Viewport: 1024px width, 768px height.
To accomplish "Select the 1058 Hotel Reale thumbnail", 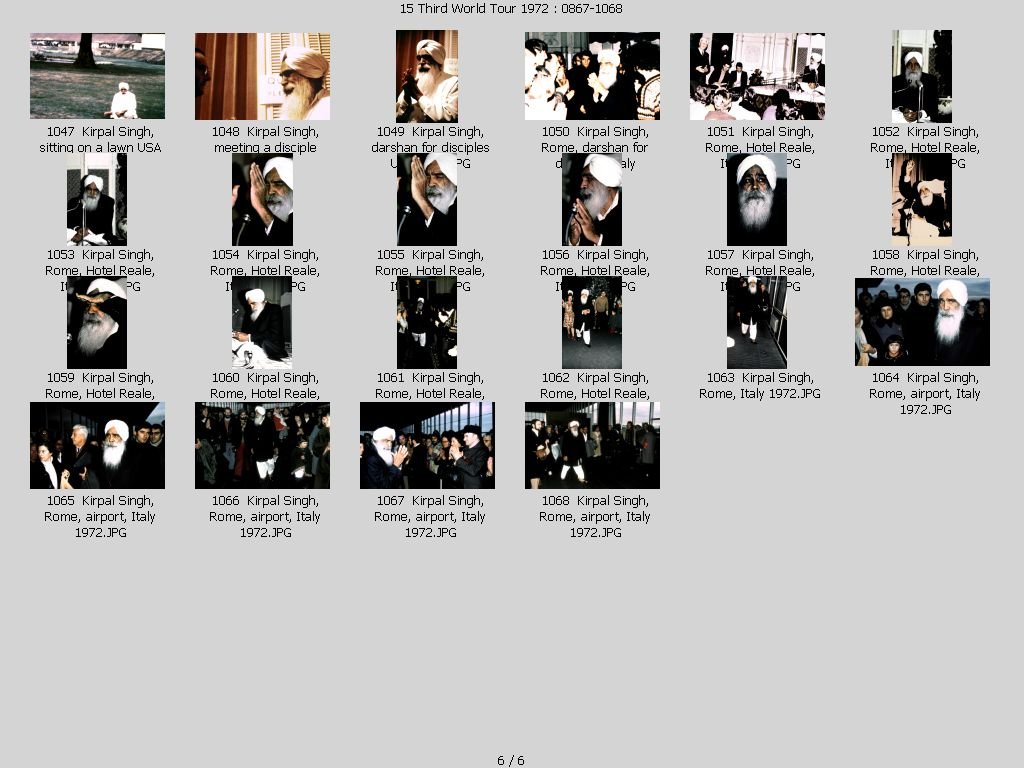I will coord(921,199).
